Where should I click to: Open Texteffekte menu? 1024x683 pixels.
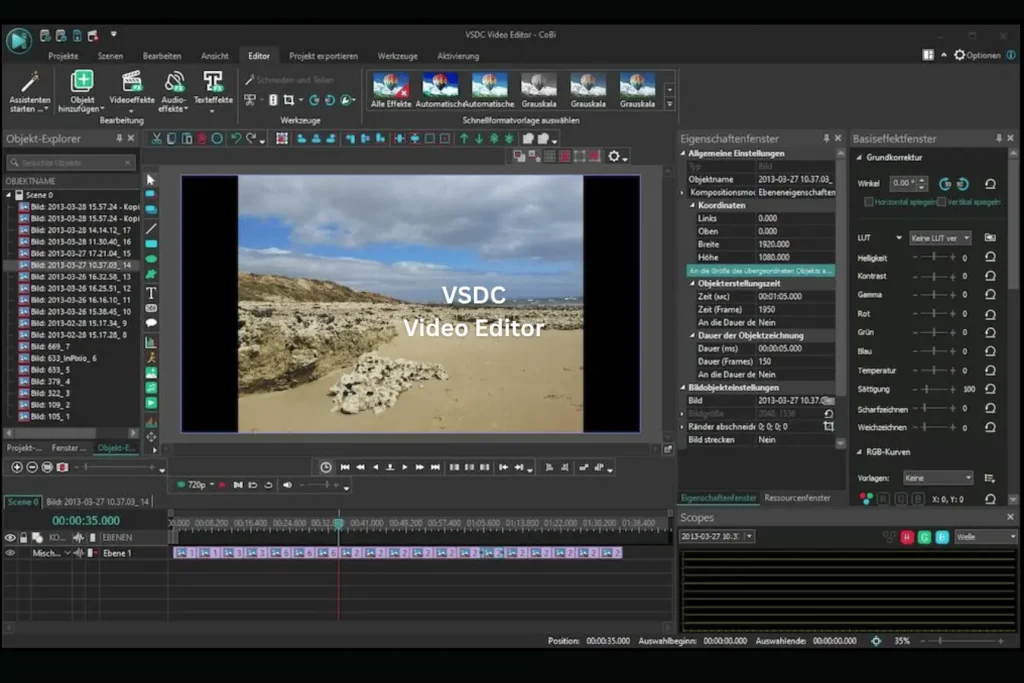coord(213,91)
